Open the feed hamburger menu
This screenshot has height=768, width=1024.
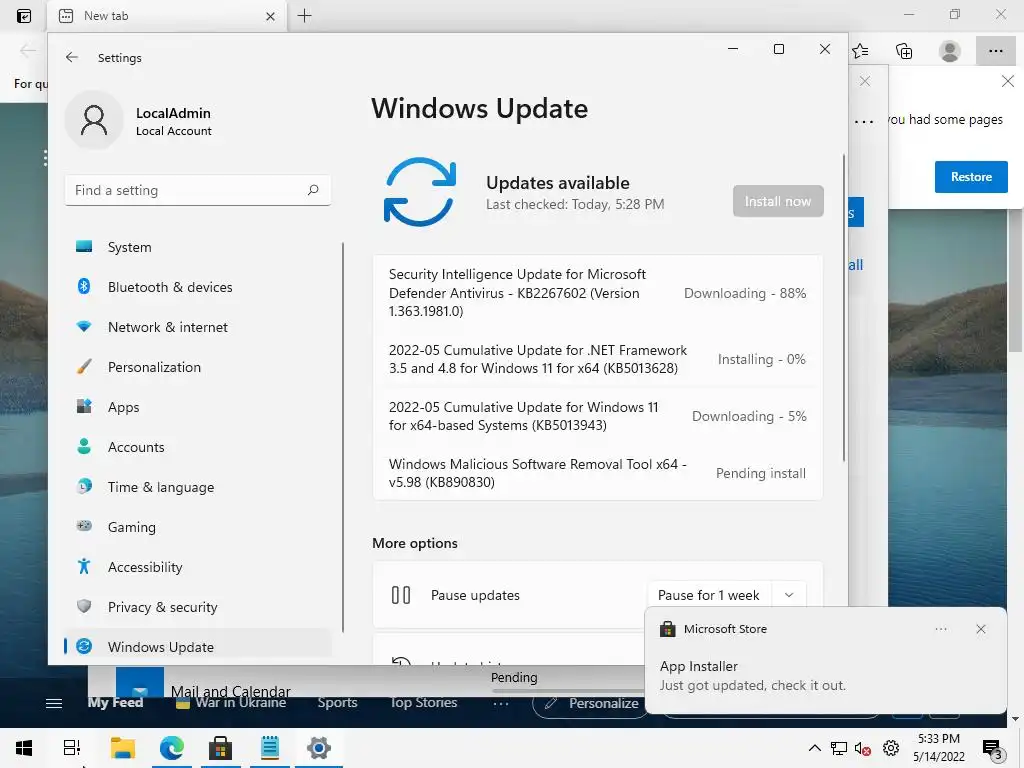54,703
